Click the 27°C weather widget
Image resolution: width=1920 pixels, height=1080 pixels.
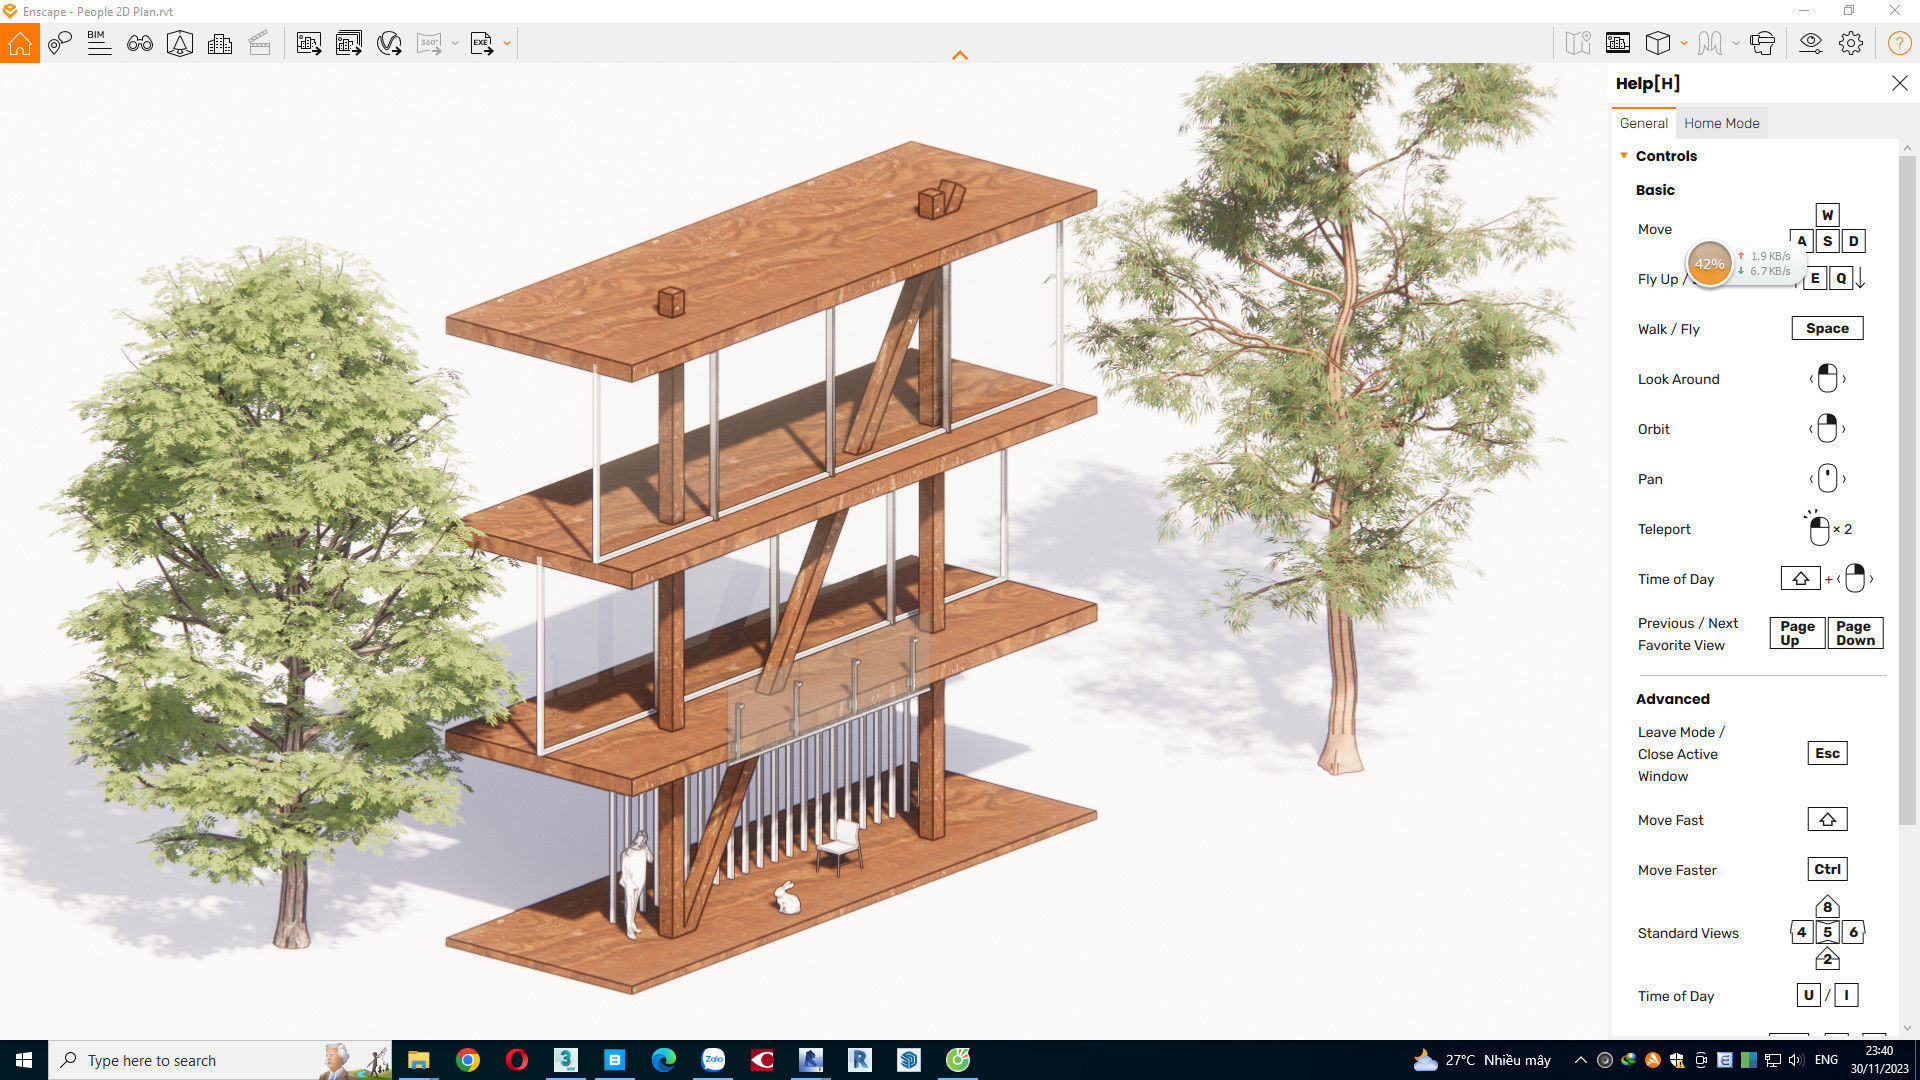pyautogui.click(x=1482, y=1060)
